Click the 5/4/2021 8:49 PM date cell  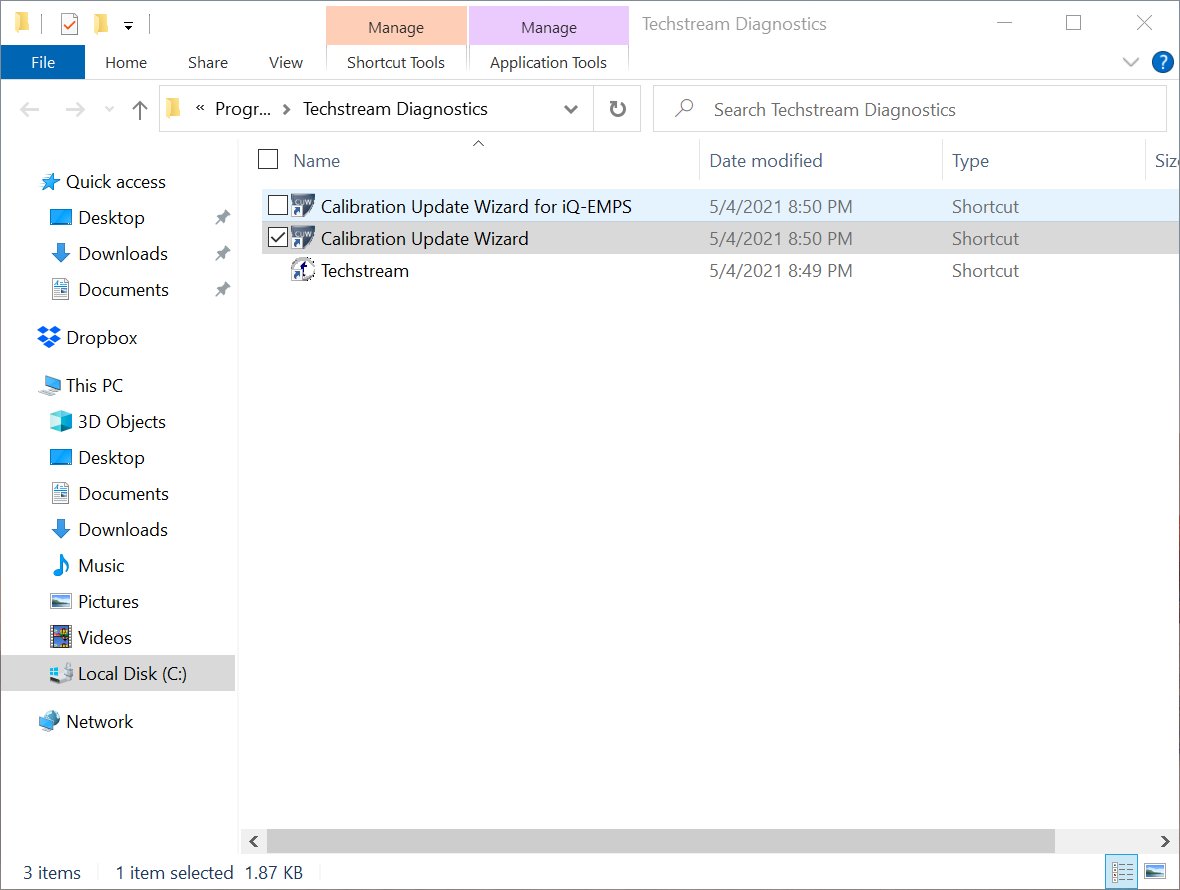(x=780, y=271)
